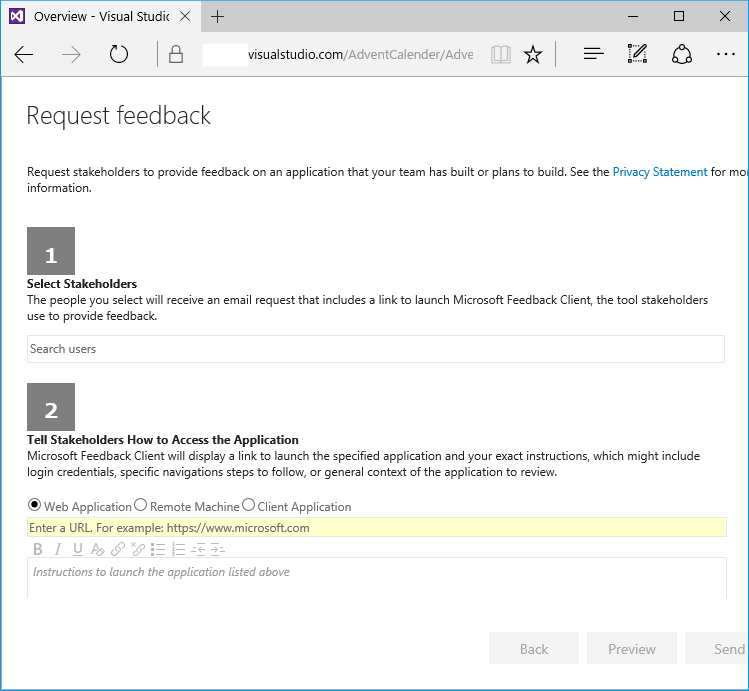Click the Enter a URL field
The image size is (749, 691).
(377, 527)
